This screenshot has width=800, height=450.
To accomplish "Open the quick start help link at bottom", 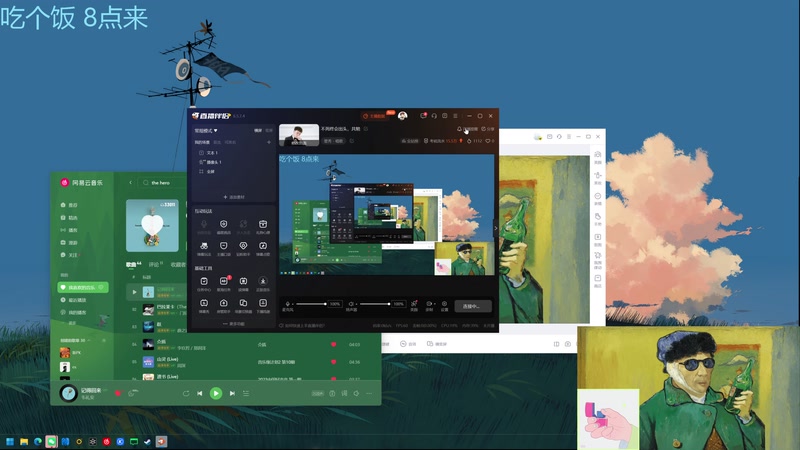I will [302, 326].
